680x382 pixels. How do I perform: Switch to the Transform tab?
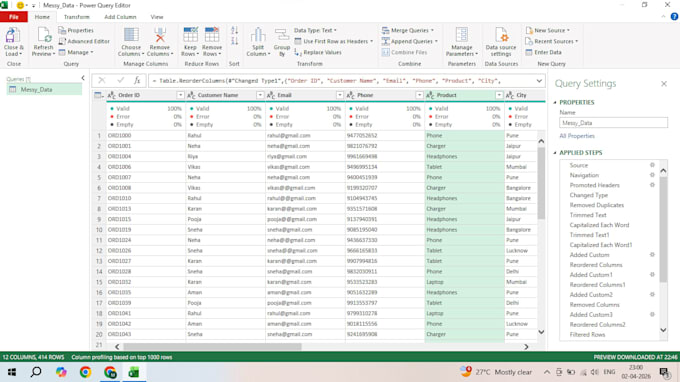[76, 17]
